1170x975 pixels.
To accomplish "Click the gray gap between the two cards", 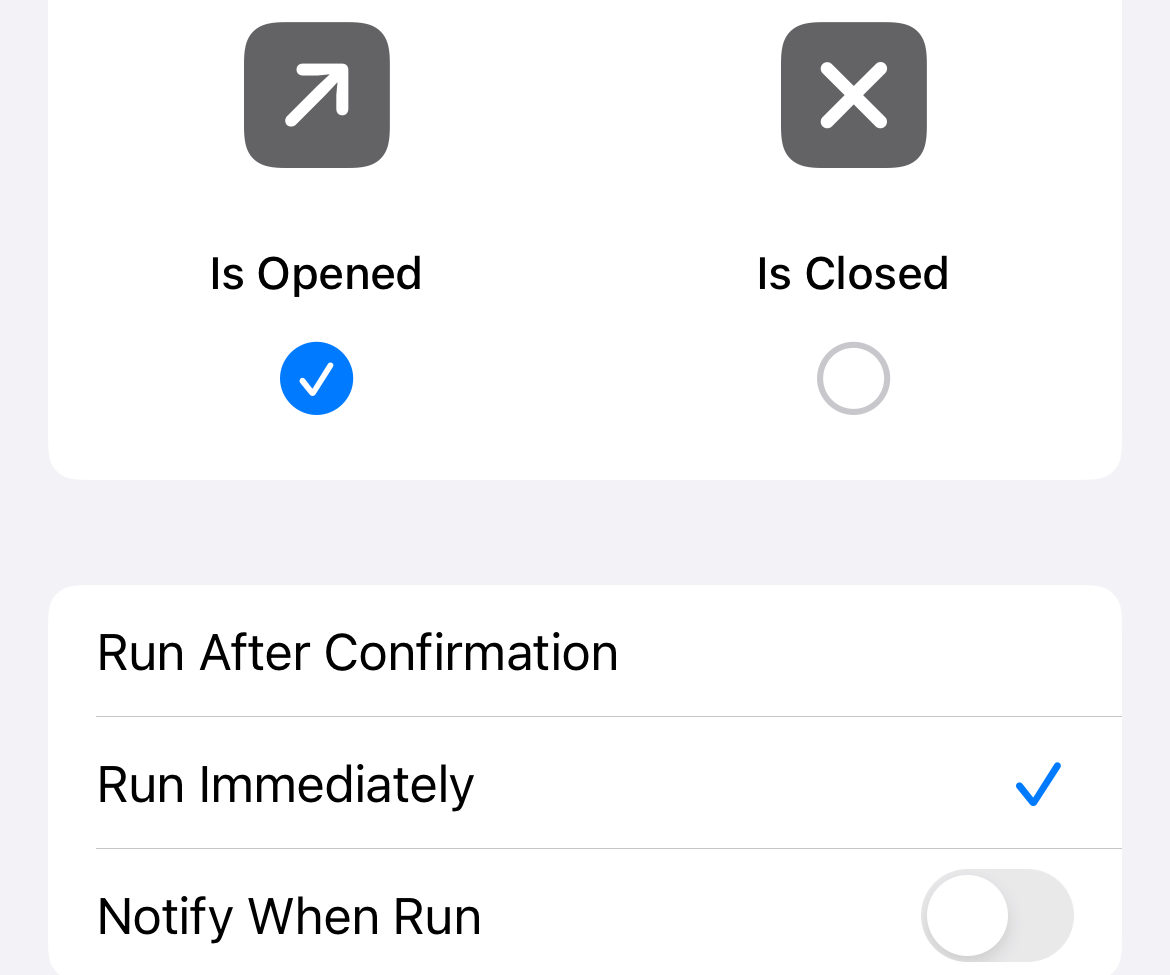I will (585, 532).
